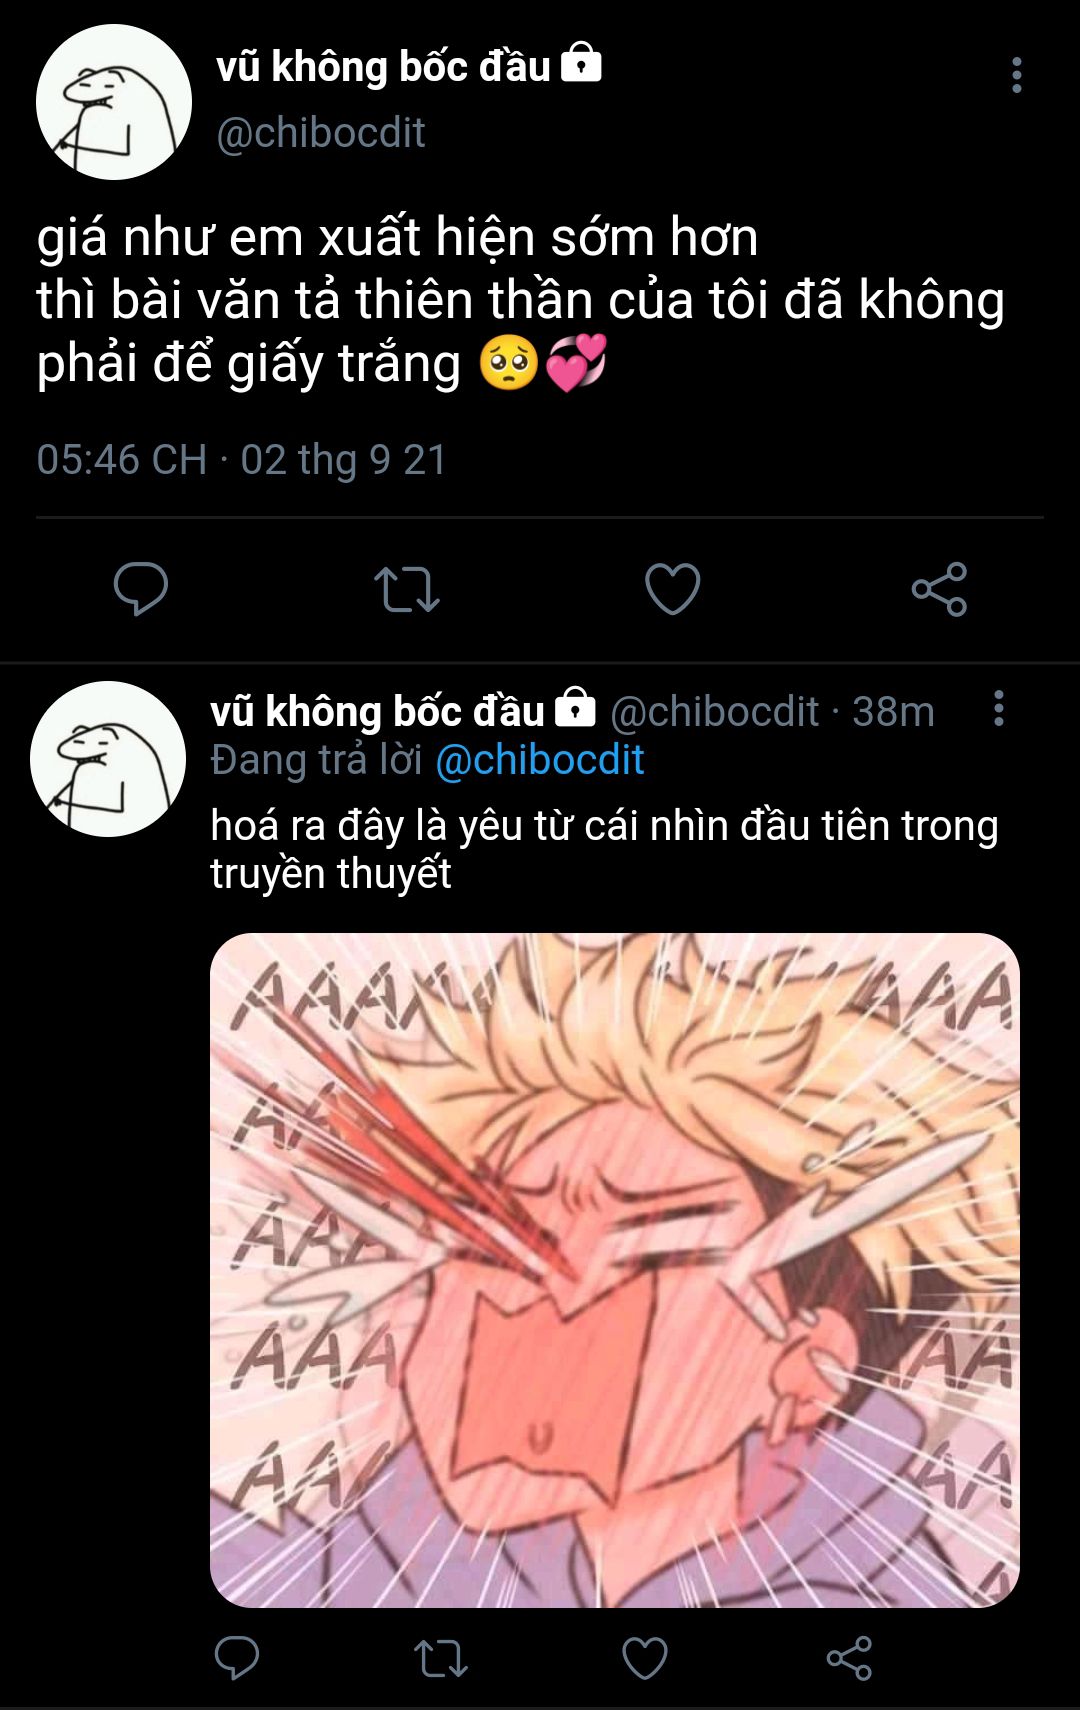The height and width of the screenshot is (1710, 1080).
Task: Like the main tweet with heart icon
Action: point(673,588)
